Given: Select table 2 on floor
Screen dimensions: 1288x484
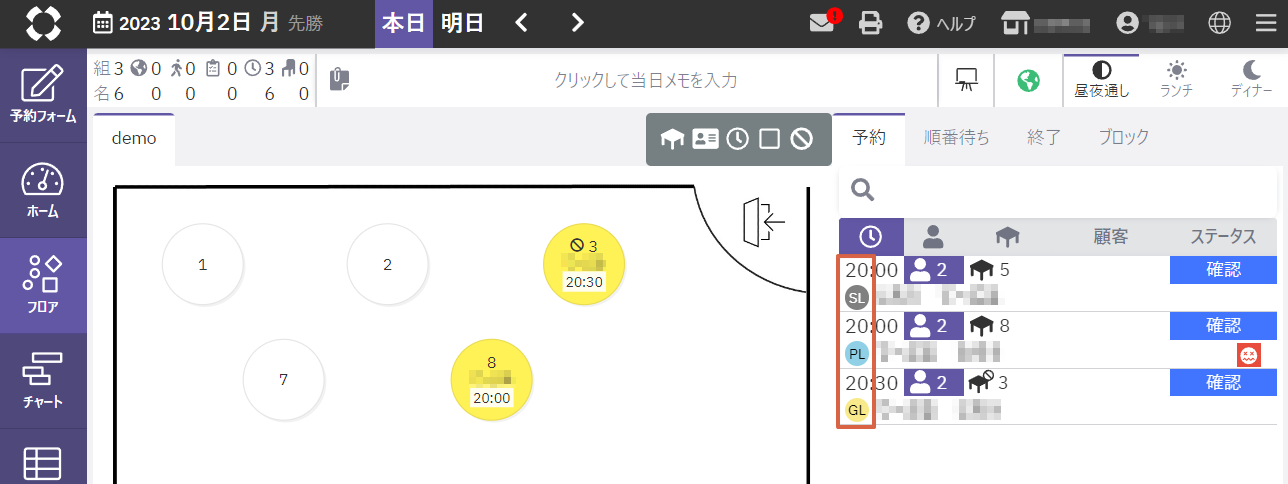Looking at the screenshot, I should (x=388, y=265).
